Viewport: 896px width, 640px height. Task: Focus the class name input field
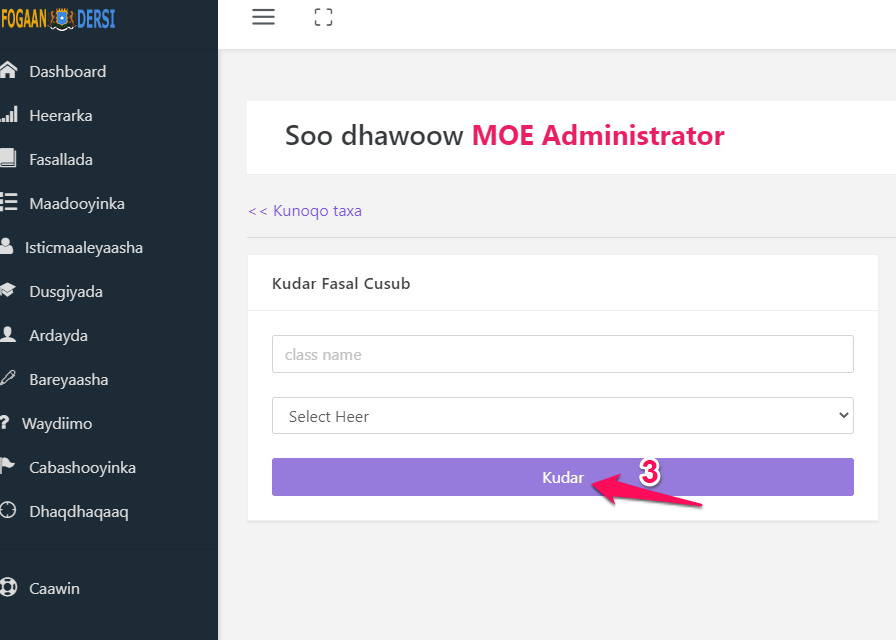point(563,354)
